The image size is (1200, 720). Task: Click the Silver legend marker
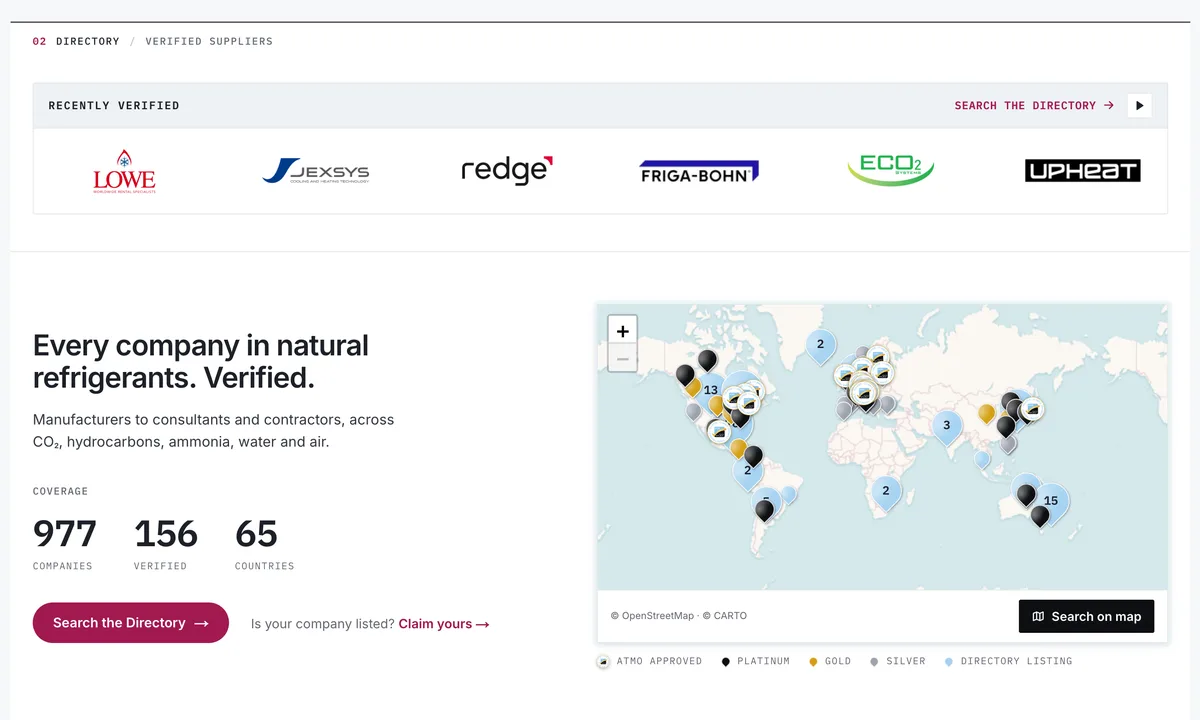(874, 662)
